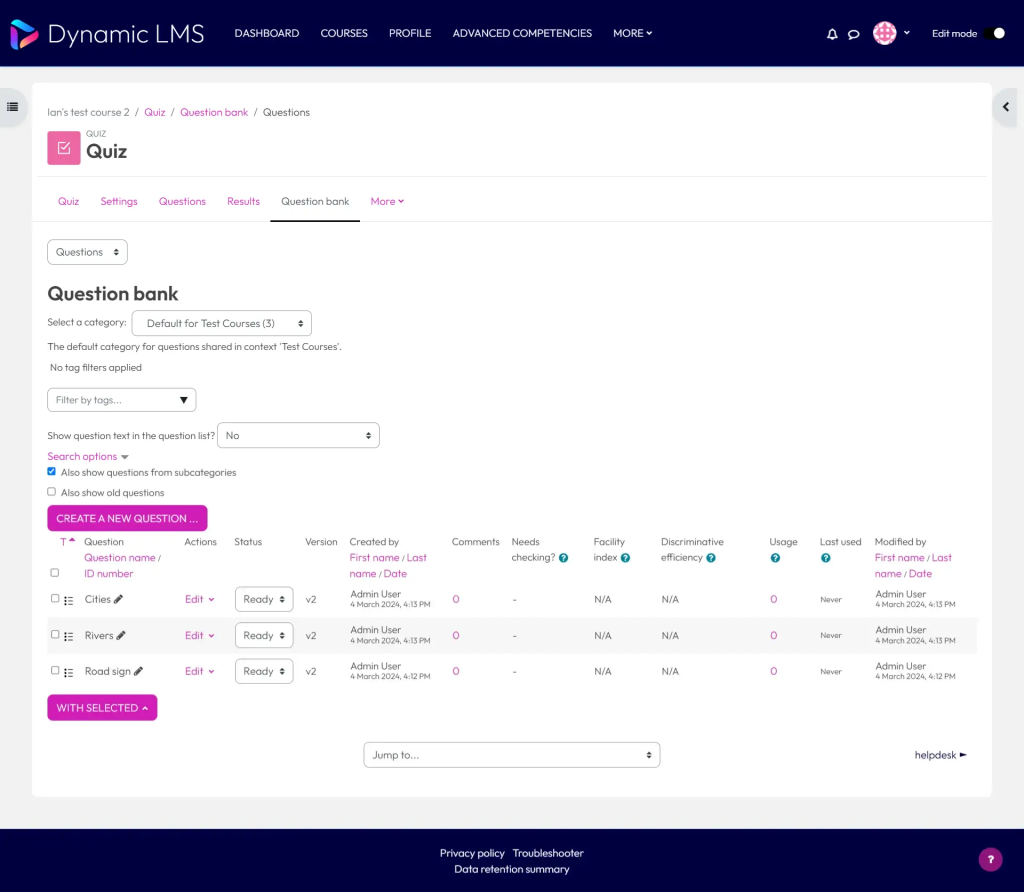
Task: Expand the MORE top navigation menu
Action: coord(632,33)
